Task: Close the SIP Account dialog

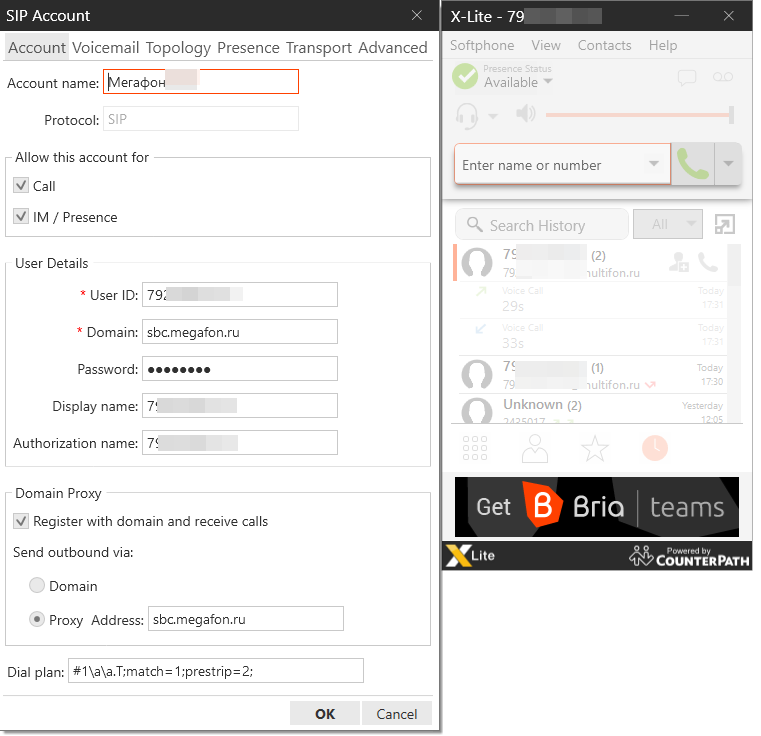Action: [x=416, y=16]
